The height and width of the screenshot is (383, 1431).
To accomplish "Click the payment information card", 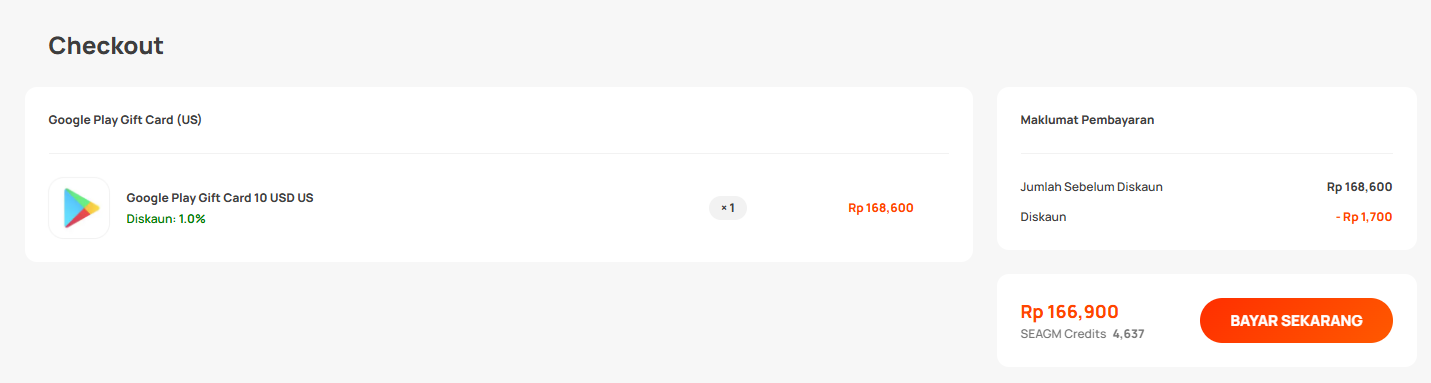I will [x=1207, y=168].
